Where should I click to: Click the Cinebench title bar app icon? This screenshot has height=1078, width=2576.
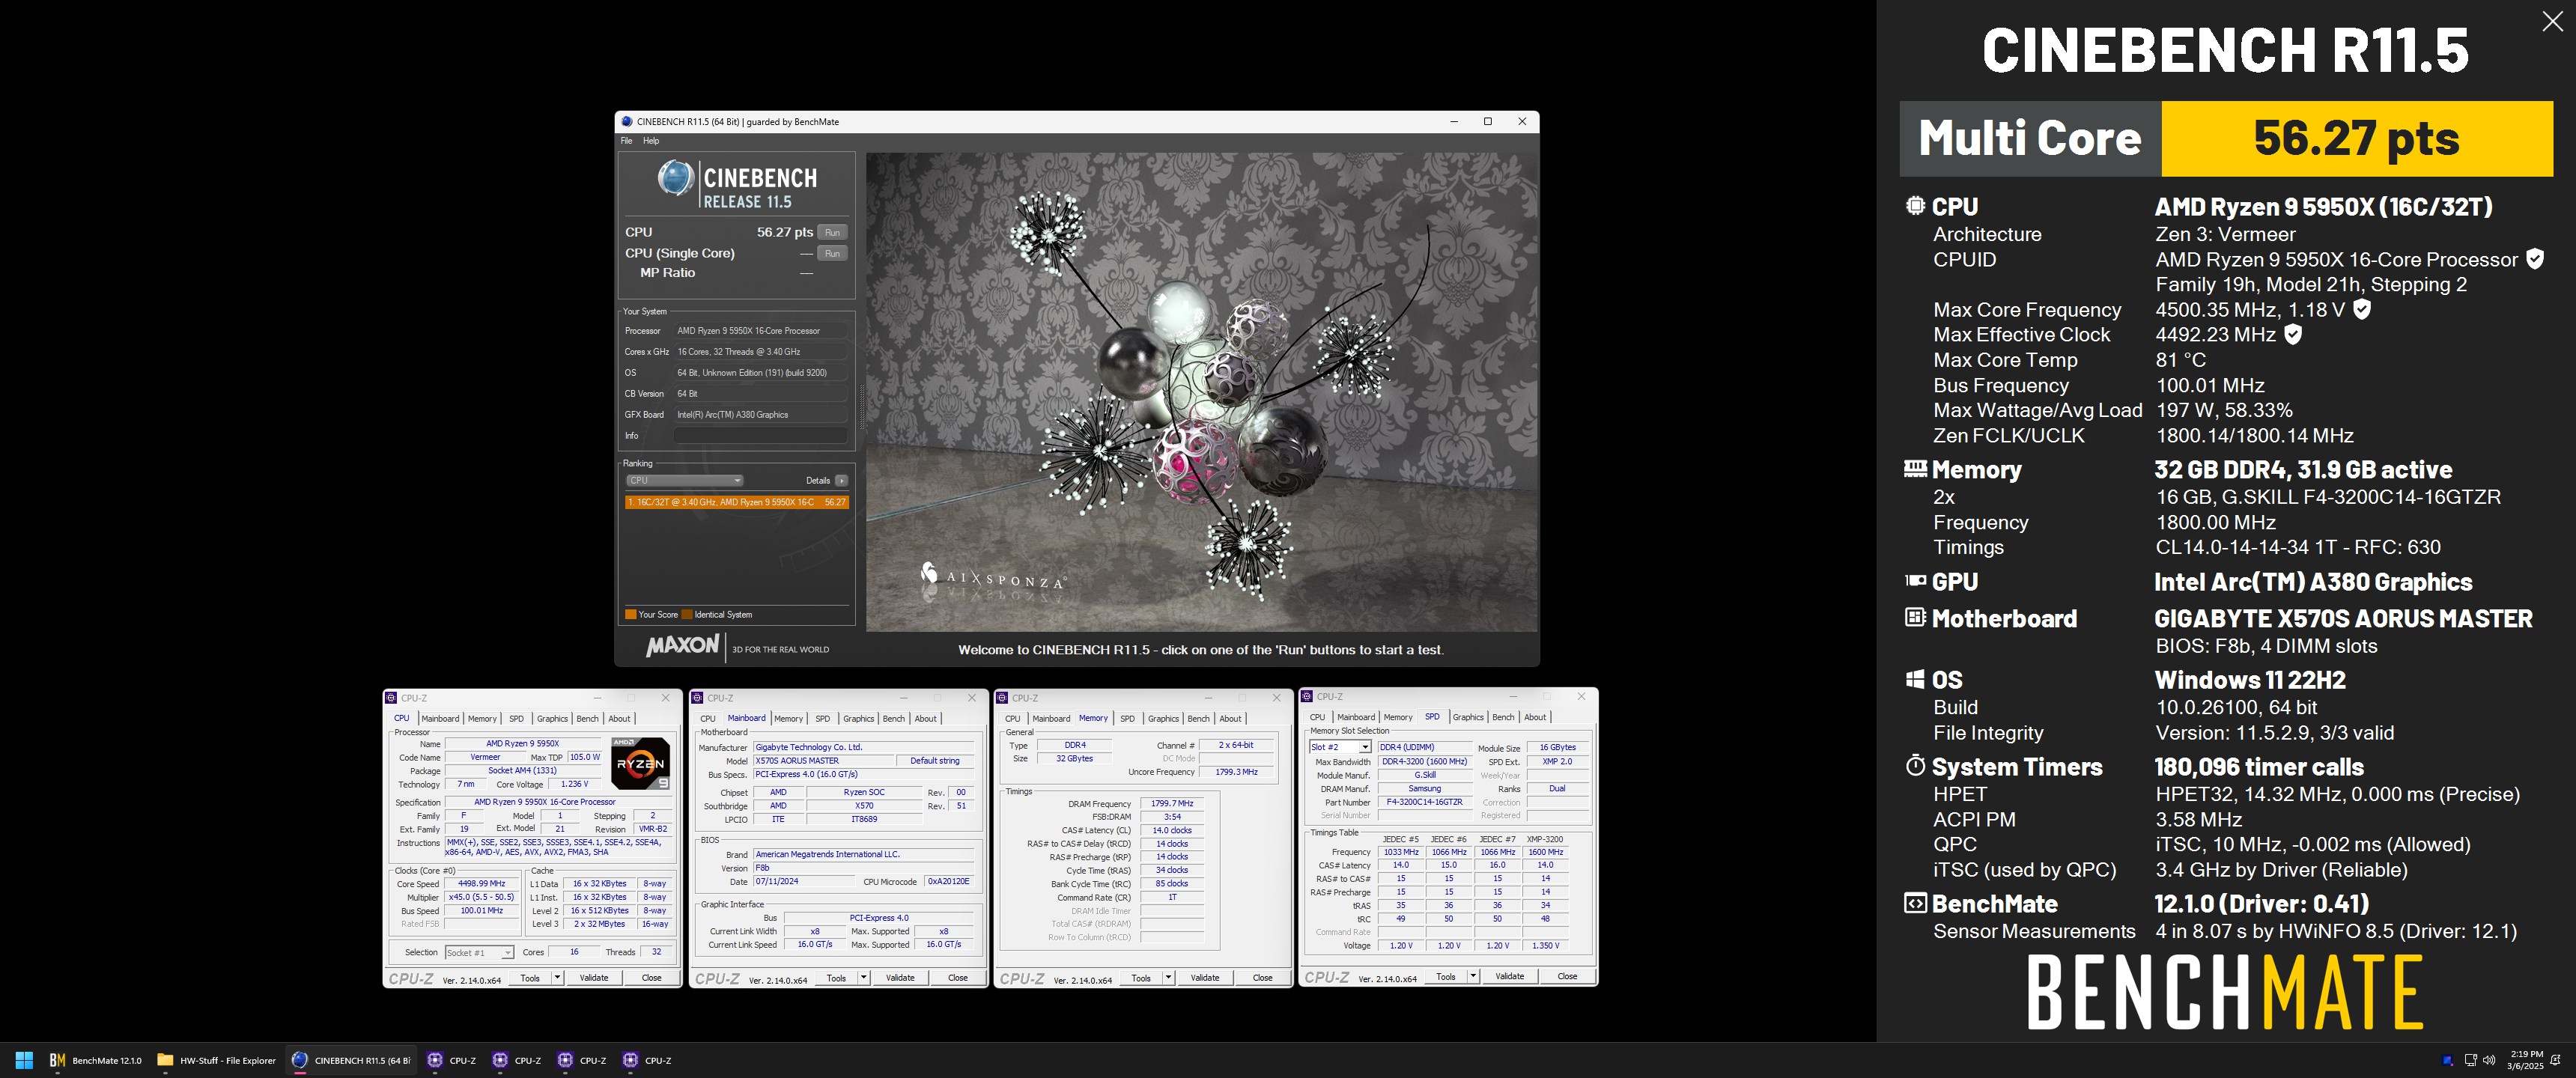[627, 122]
